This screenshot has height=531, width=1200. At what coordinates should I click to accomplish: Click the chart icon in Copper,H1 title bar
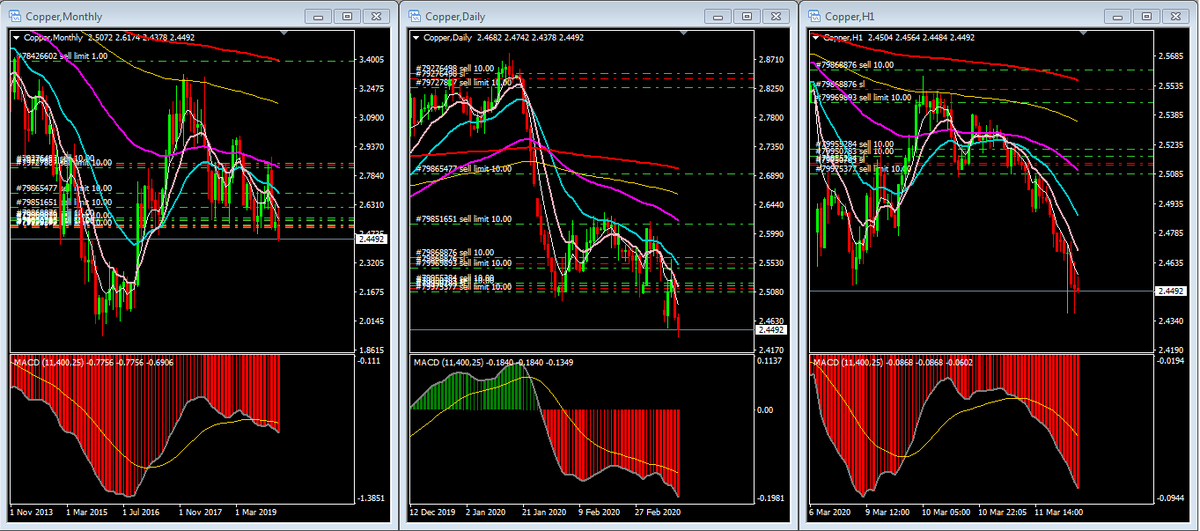pyautogui.click(x=814, y=15)
